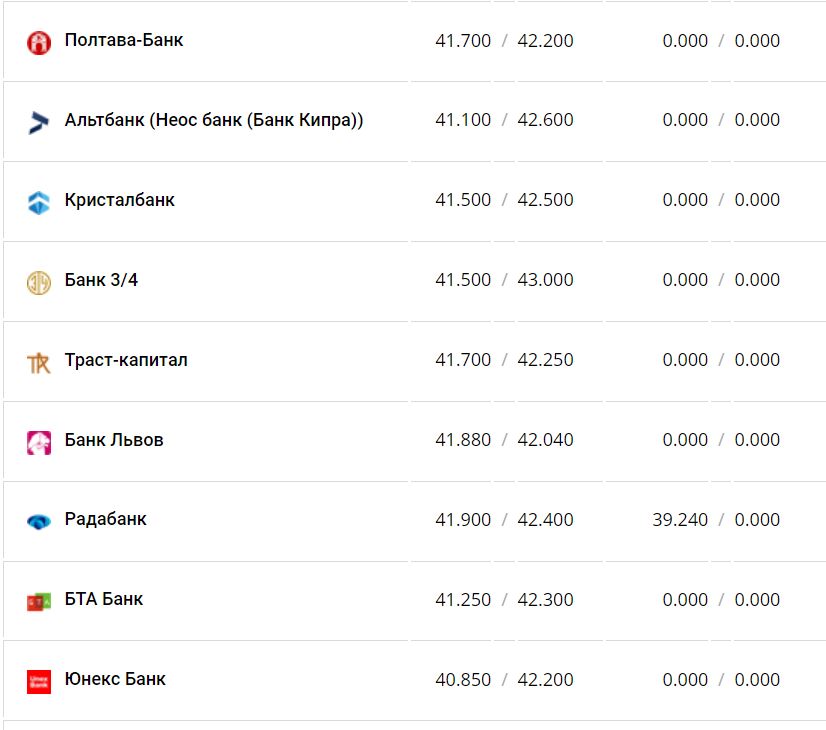Click the БТА Банк logo icon
826x730 pixels.
click(38, 601)
